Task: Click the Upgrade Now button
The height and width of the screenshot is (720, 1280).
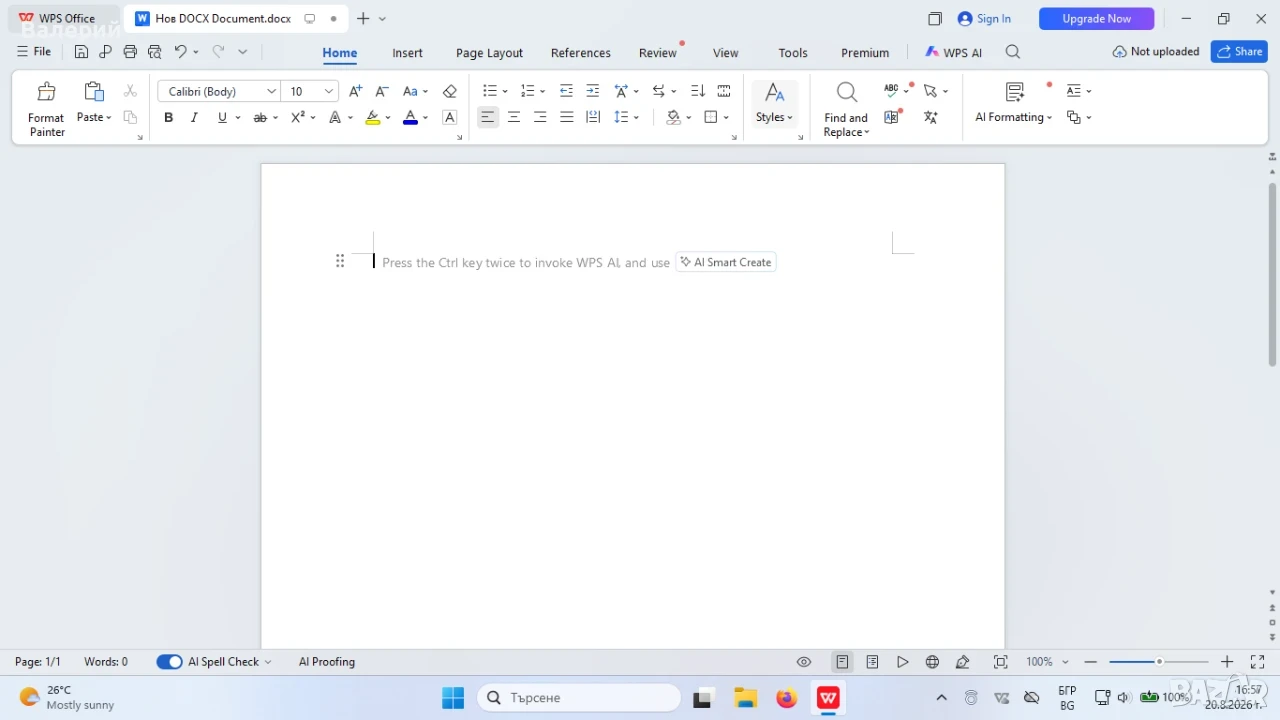Action: click(x=1096, y=19)
